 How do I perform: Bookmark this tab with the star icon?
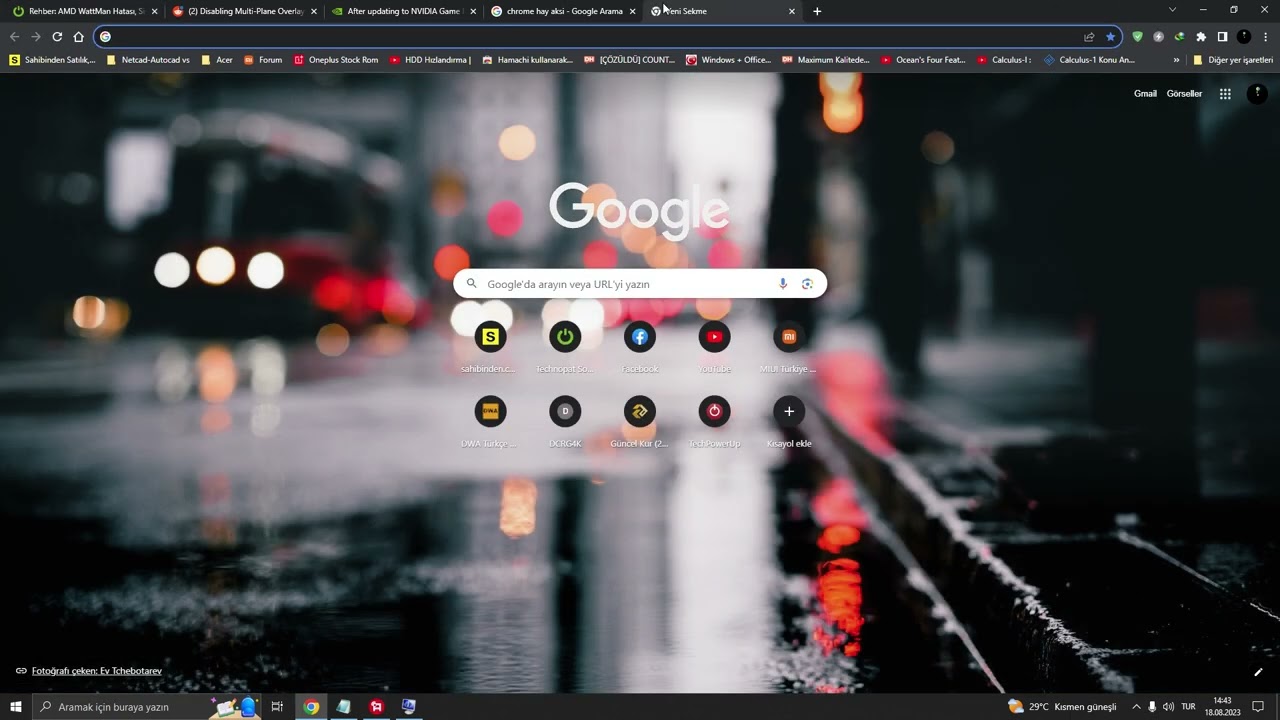tap(1110, 37)
